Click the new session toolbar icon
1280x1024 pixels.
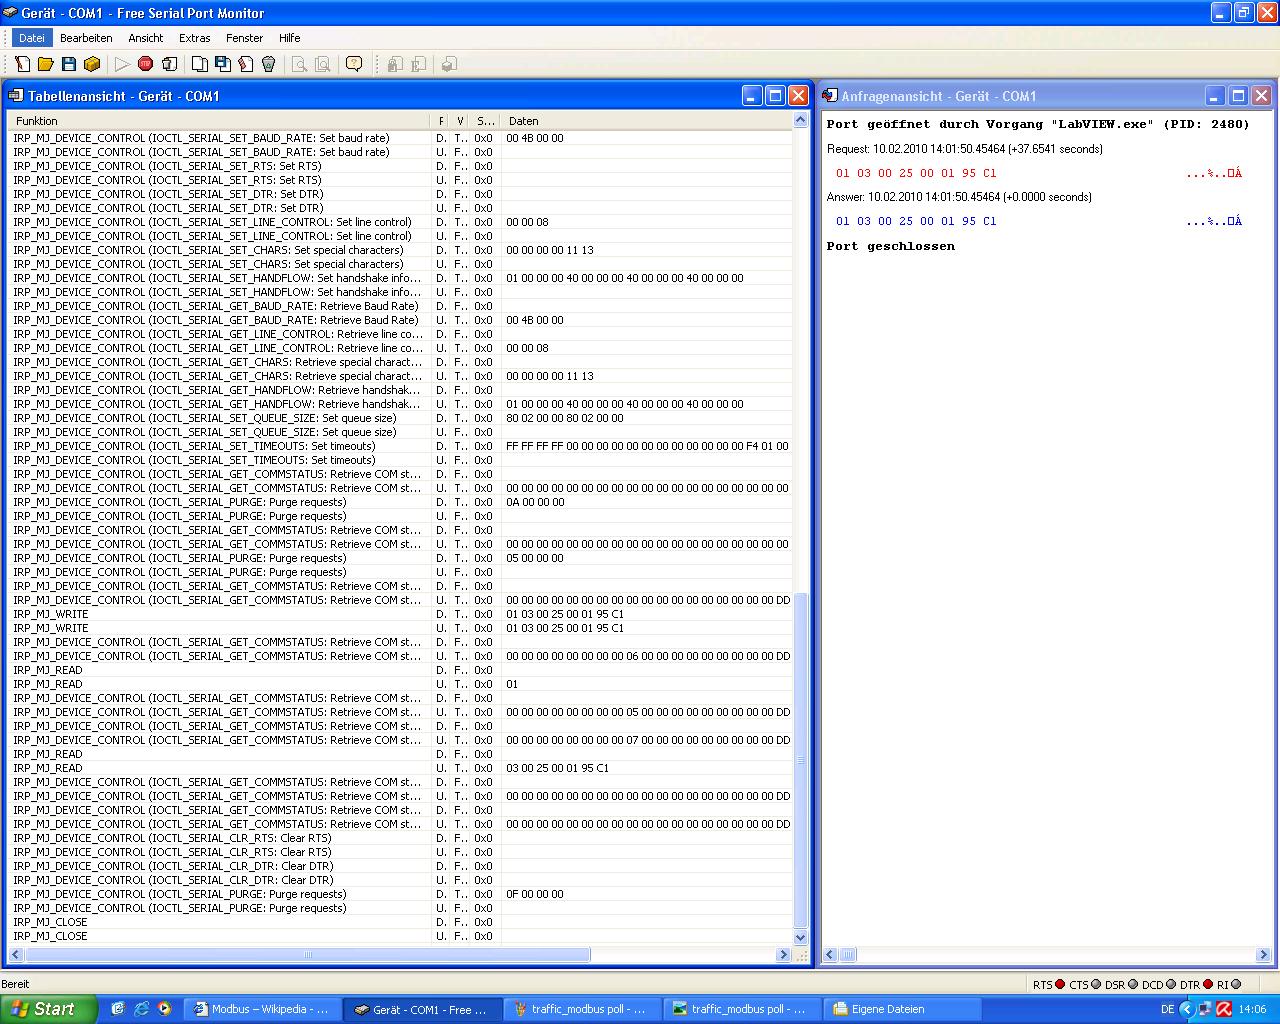coord(23,64)
